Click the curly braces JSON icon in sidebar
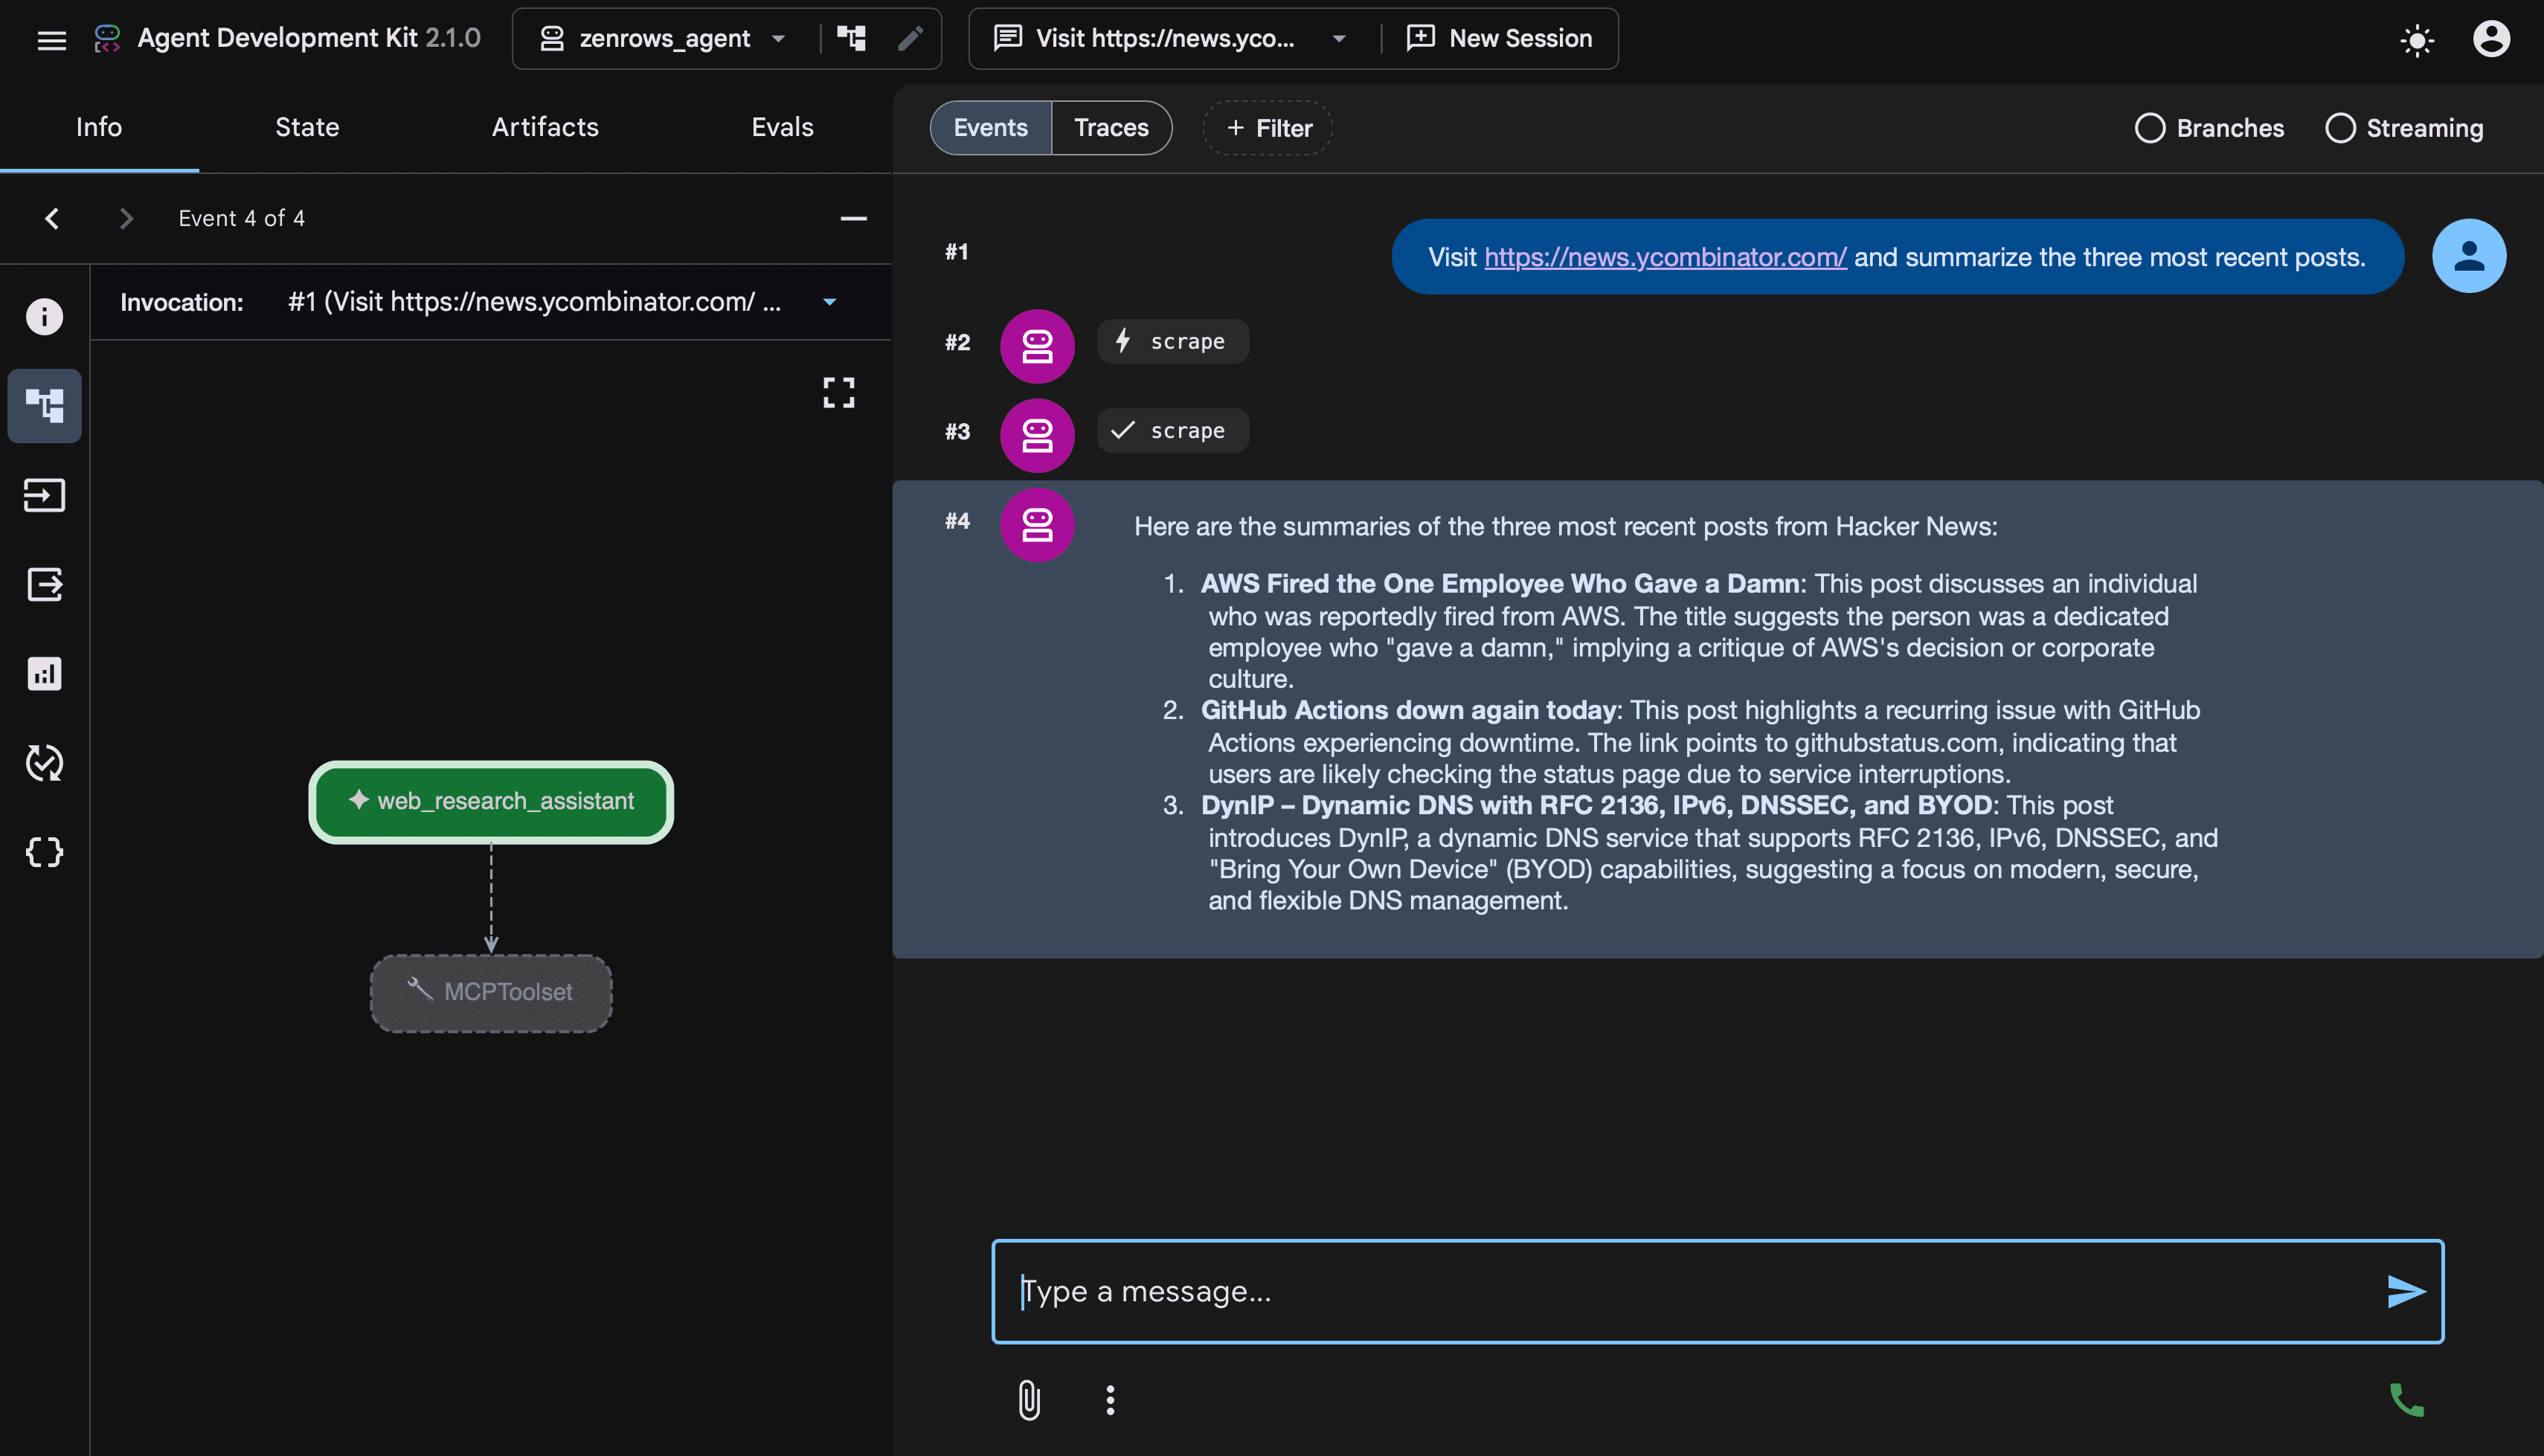The width and height of the screenshot is (2544, 1456). (x=44, y=852)
